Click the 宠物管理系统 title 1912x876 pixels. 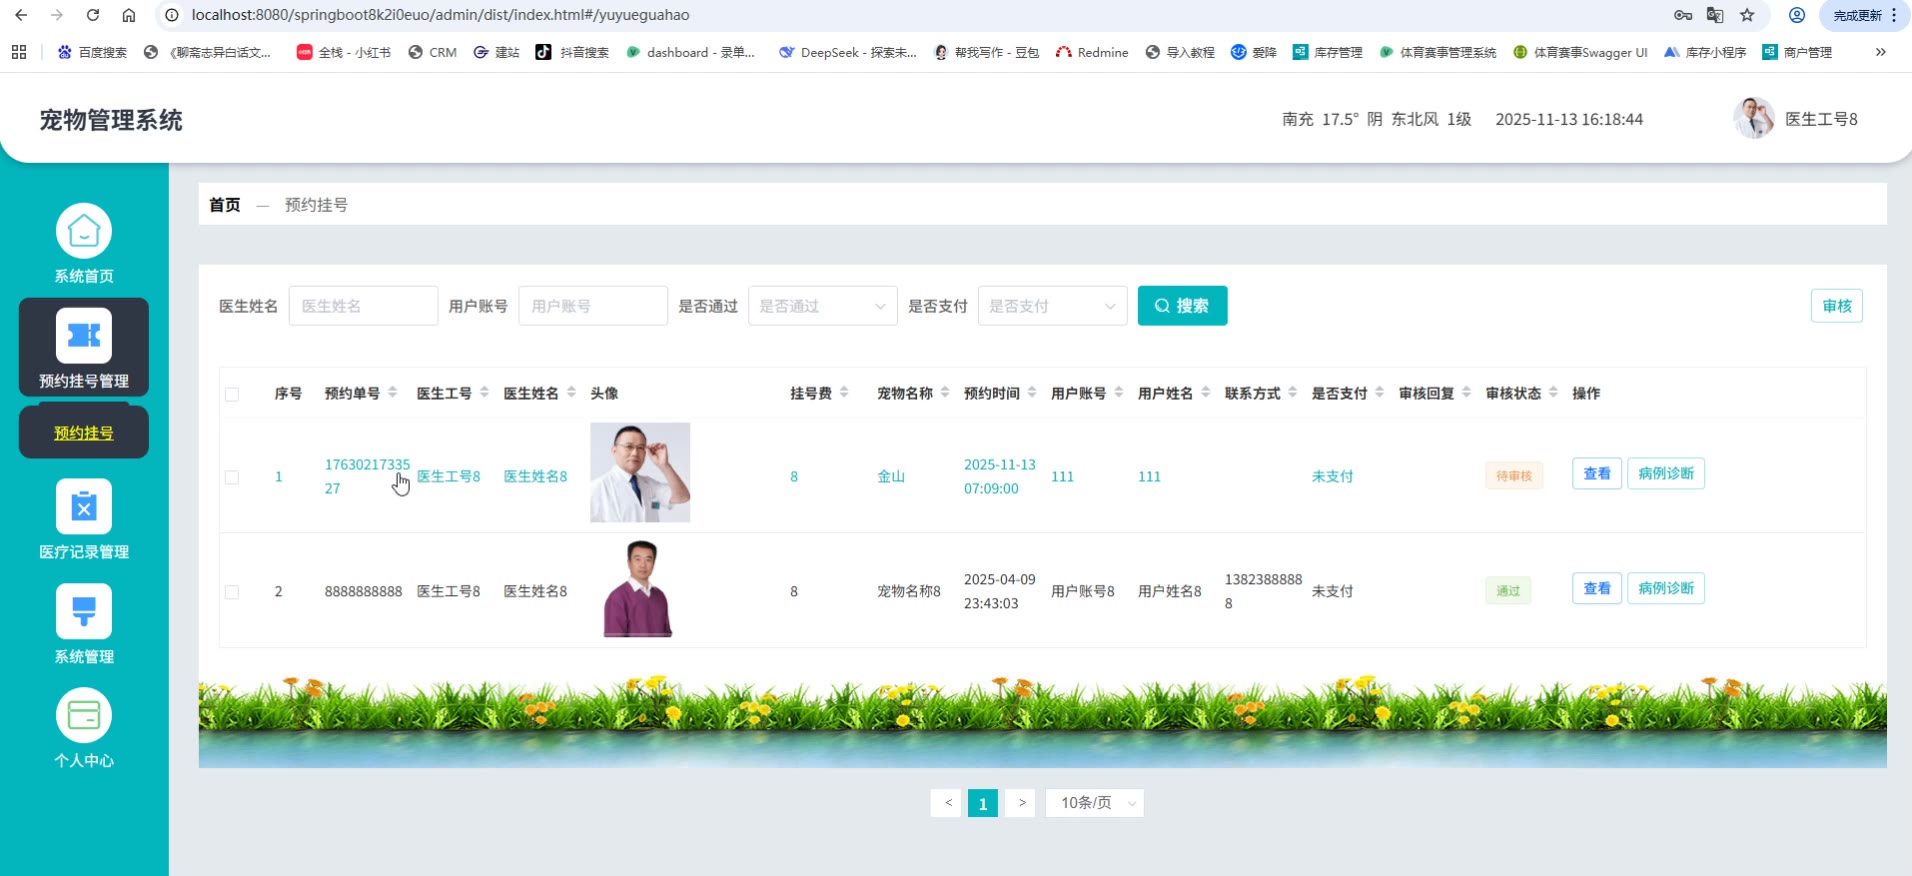pos(111,120)
